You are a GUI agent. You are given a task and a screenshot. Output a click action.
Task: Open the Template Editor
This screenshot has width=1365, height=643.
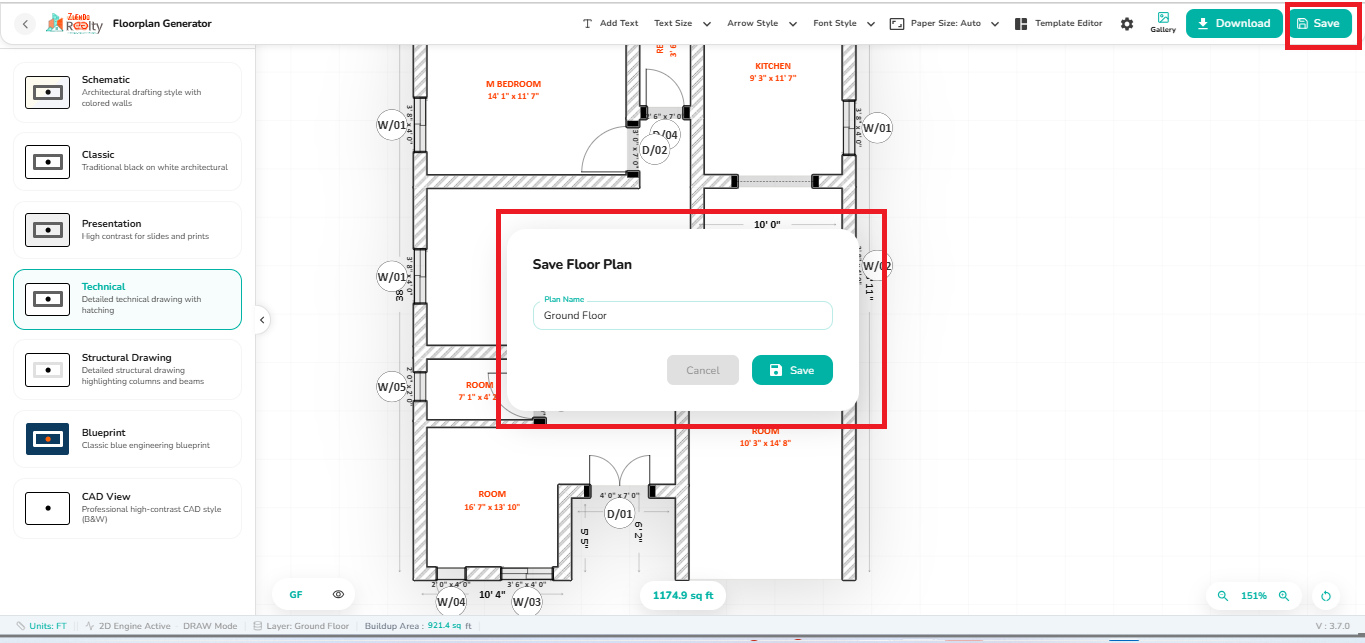pyautogui.click(x=1058, y=23)
